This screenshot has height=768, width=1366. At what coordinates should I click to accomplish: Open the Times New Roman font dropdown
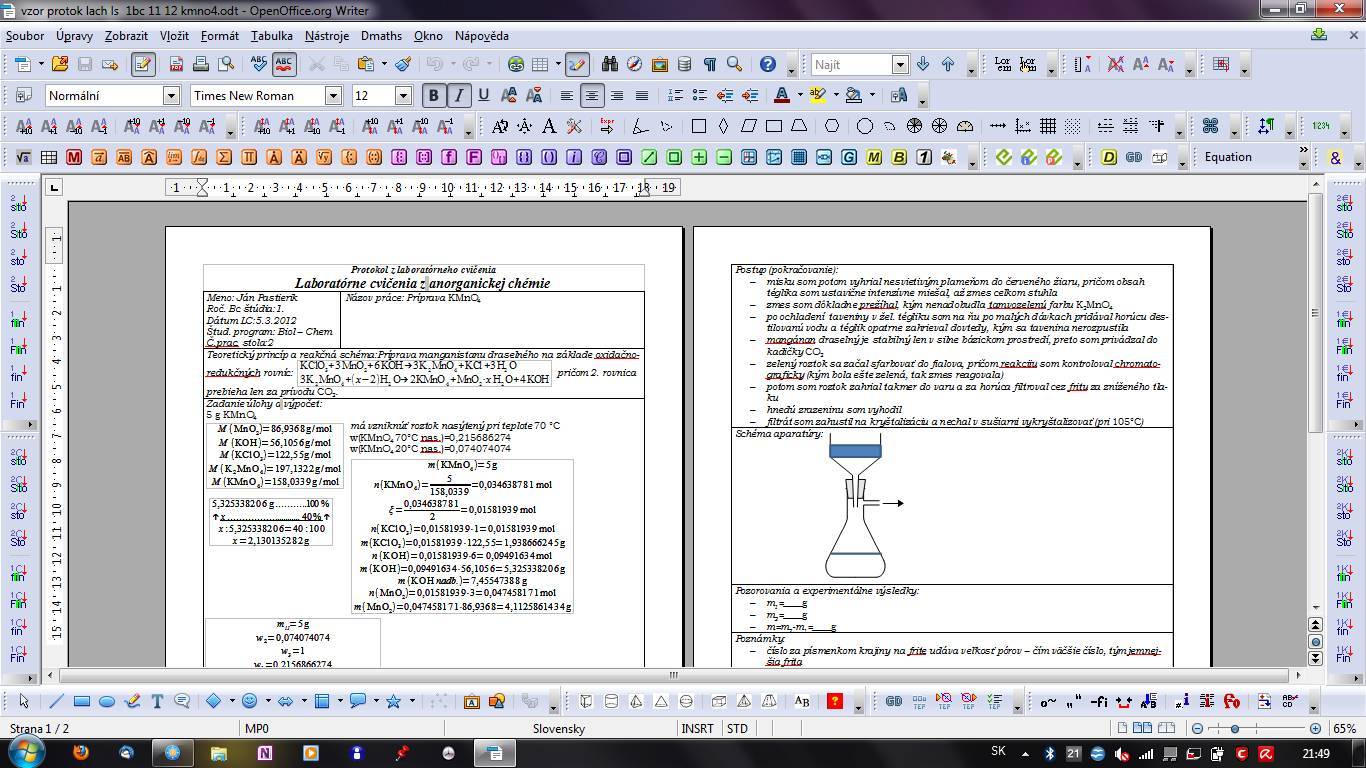[x=334, y=96]
